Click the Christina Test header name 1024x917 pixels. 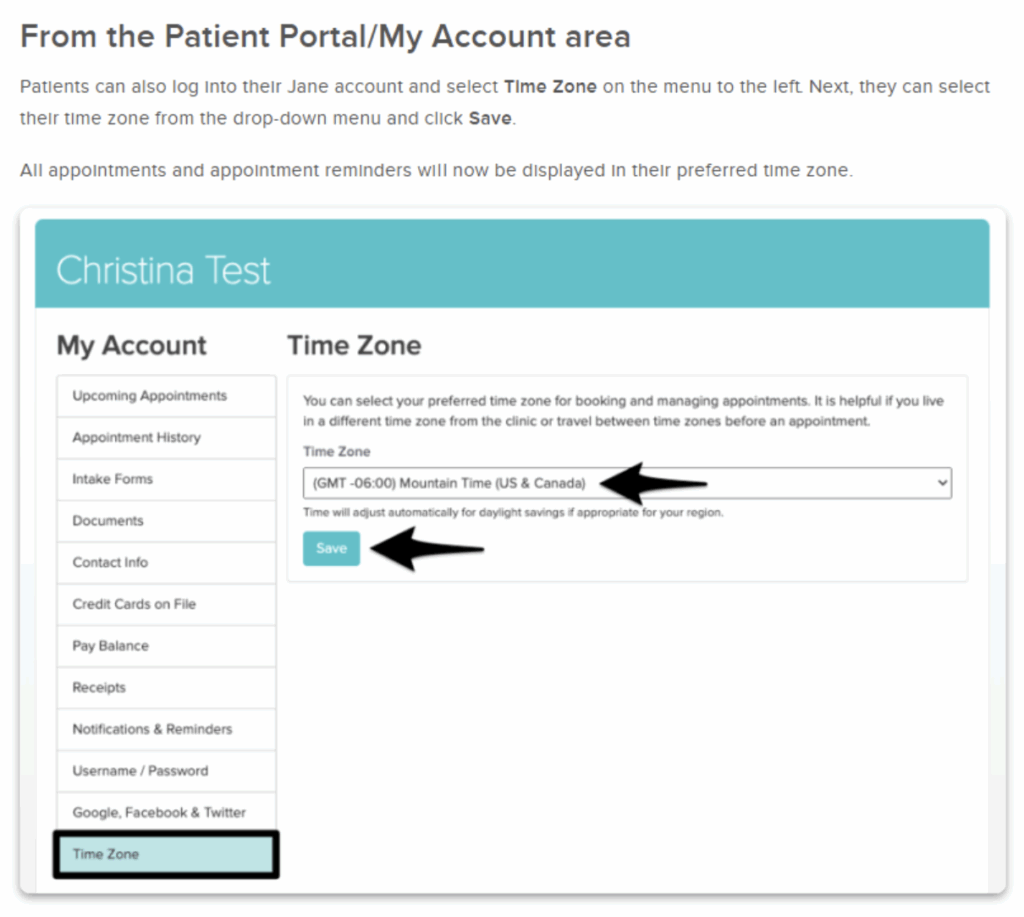point(163,271)
